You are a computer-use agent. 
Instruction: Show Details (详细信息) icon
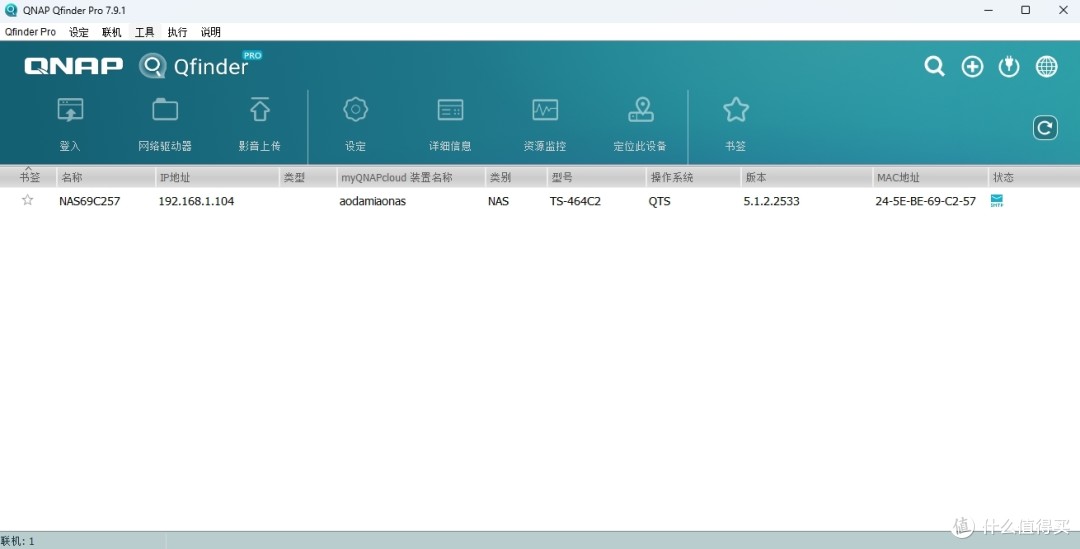tap(450, 110)
